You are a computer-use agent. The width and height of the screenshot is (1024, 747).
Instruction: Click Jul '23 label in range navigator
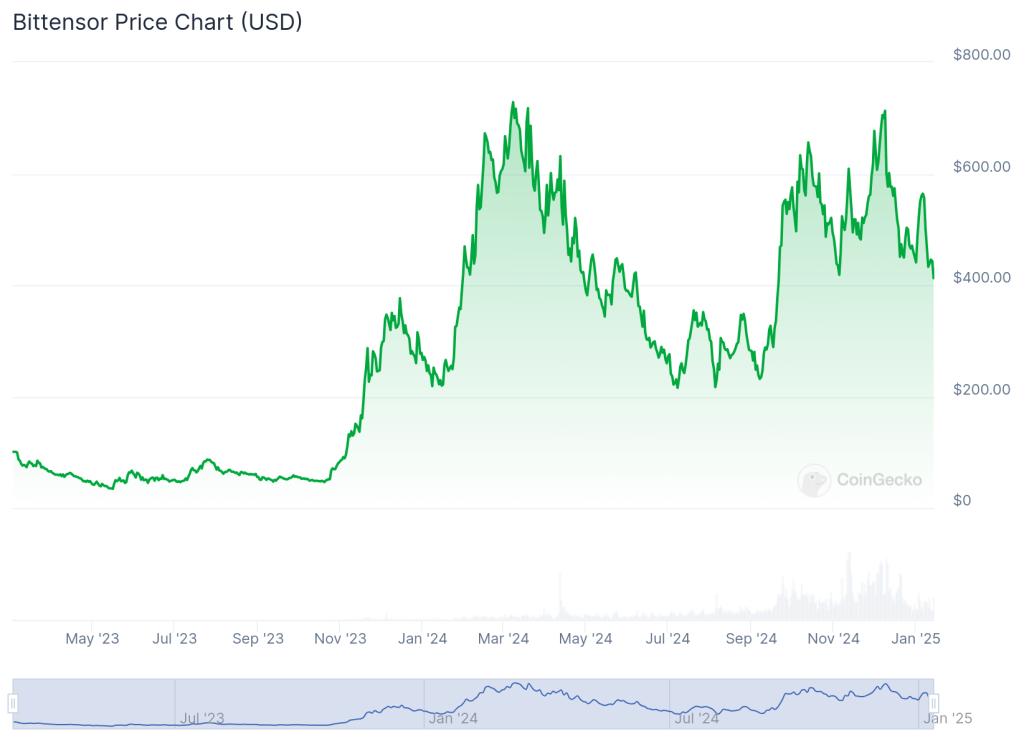[x=202, y=717]
